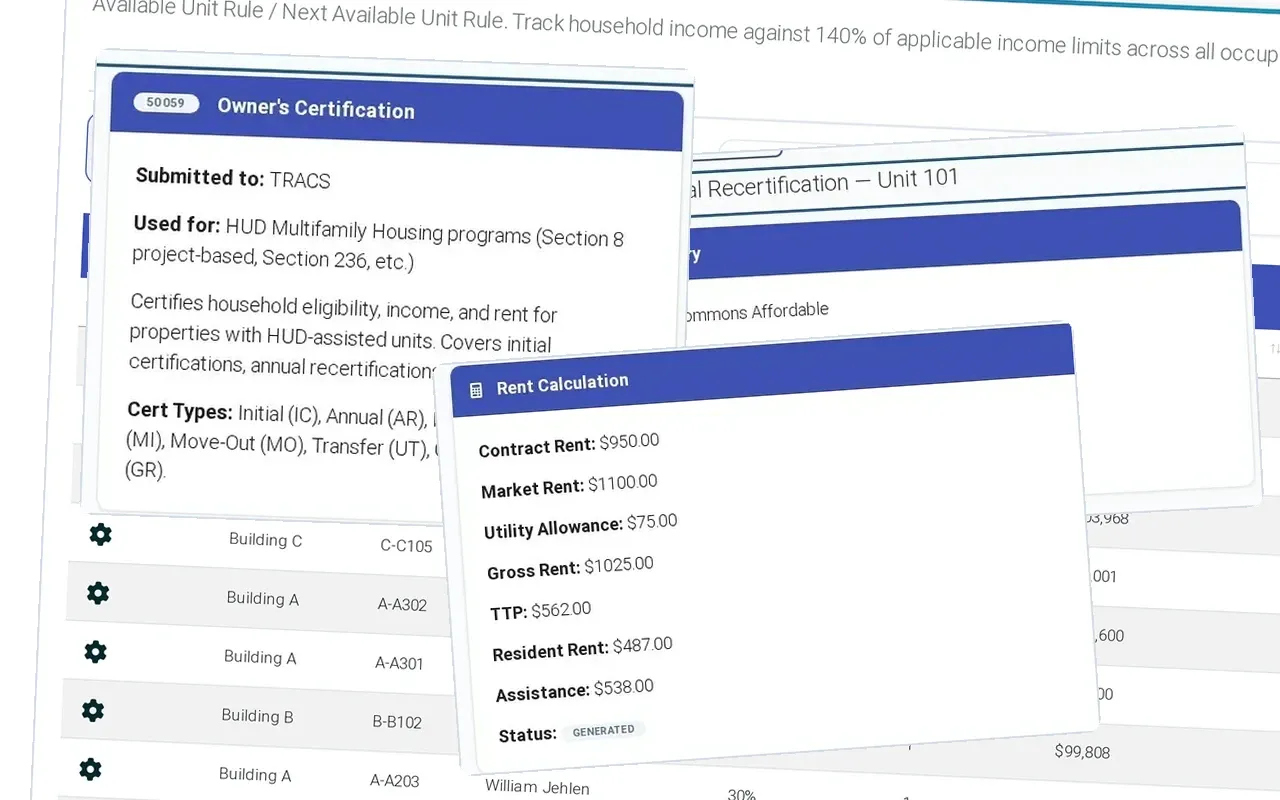Select the Rent Calculation panel heading

[563, 384]
